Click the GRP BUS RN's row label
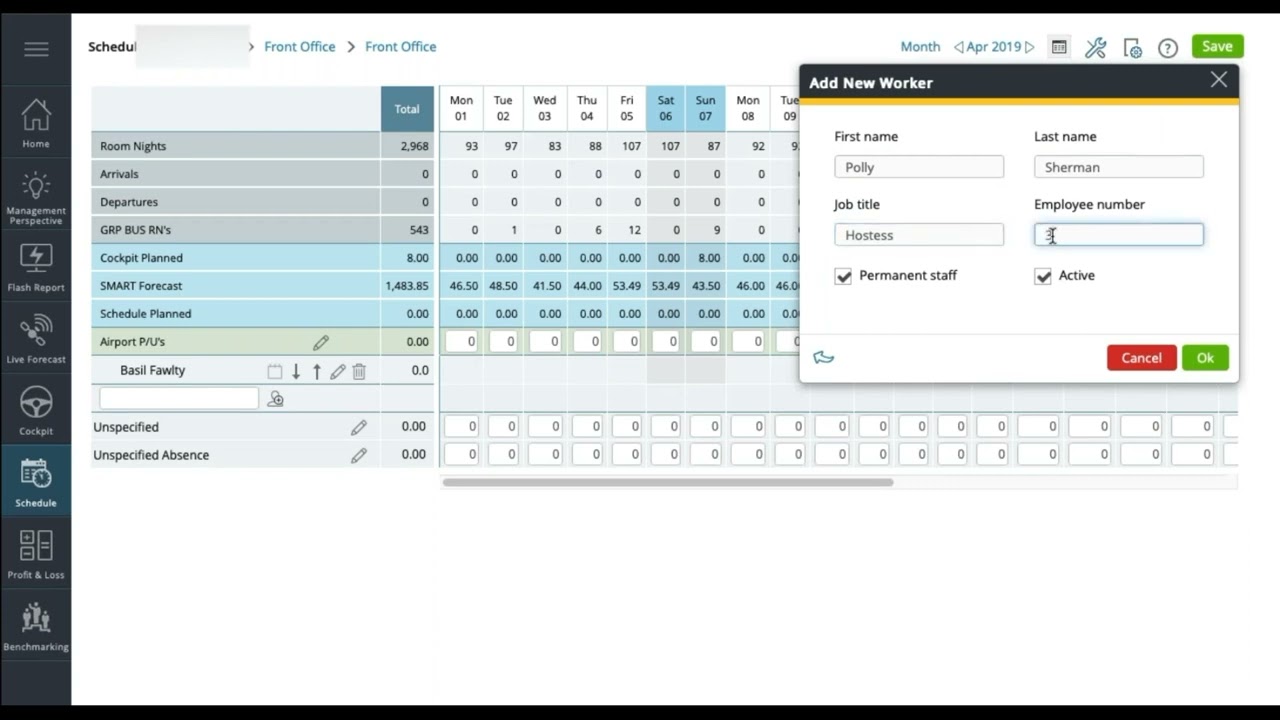Viewport: 1280px width, 720px height. (135, 230)
